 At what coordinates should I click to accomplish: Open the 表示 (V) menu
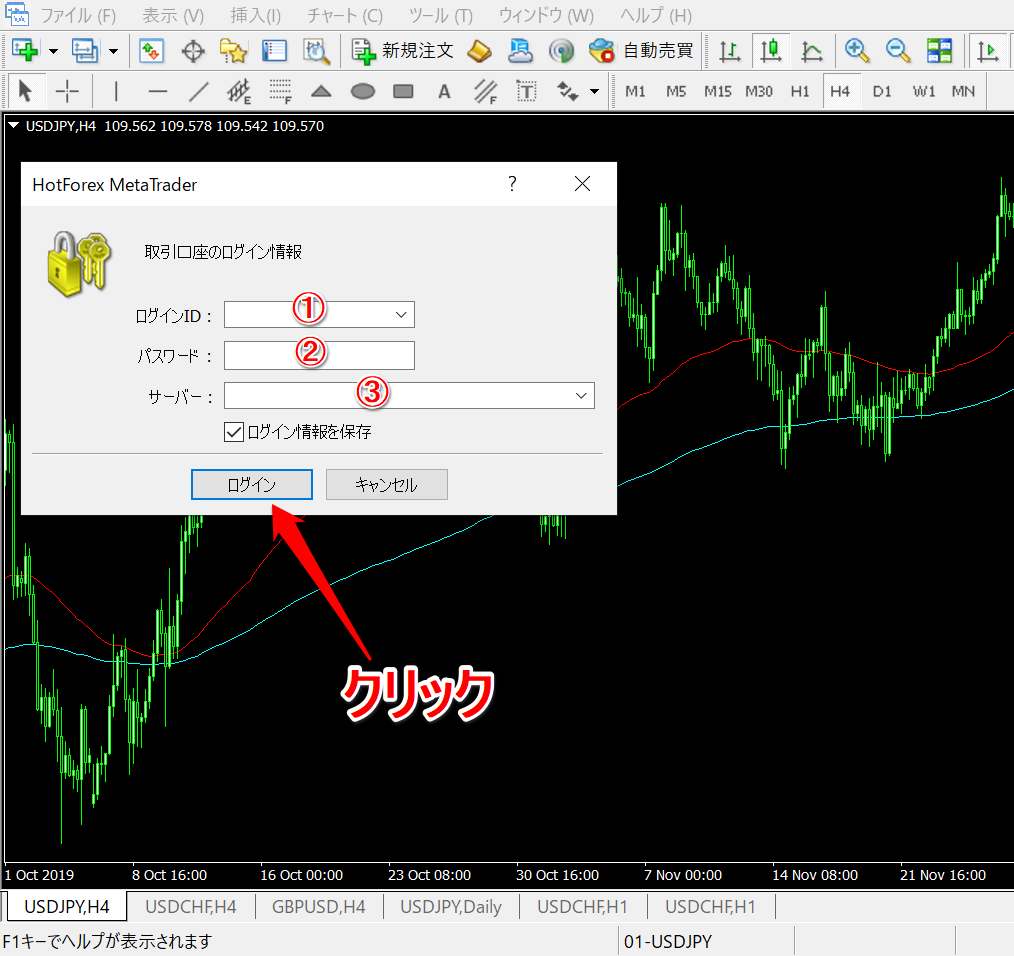click(173, 16)
